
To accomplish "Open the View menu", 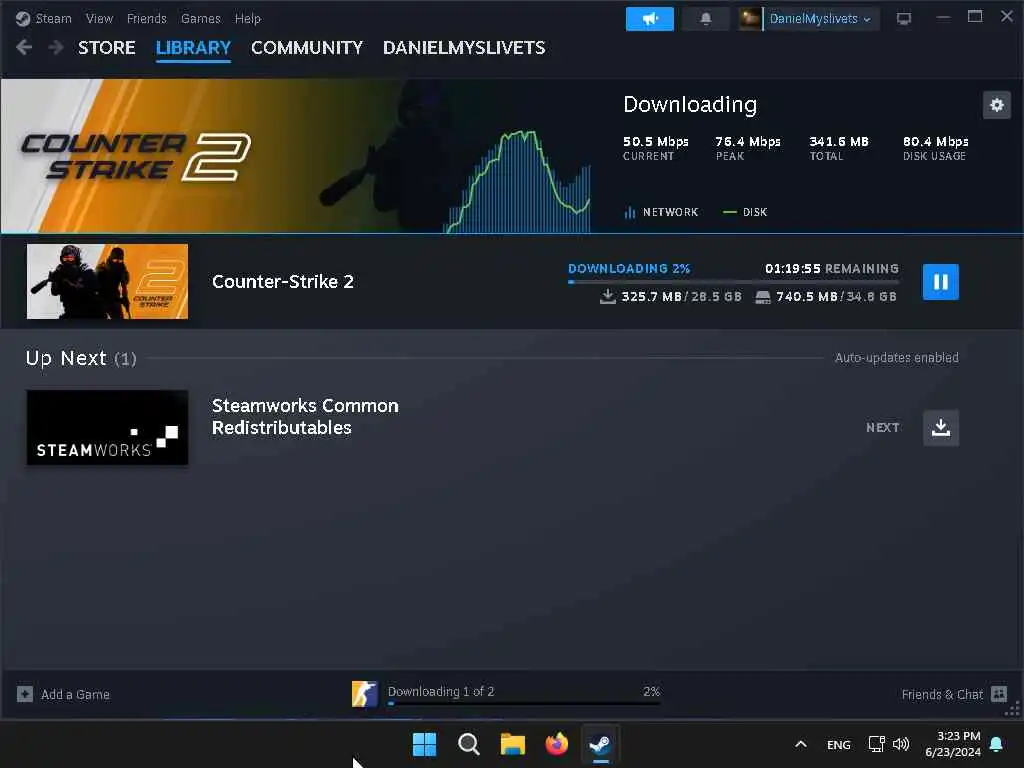I will pyautogui.click(x=99, y=18).
